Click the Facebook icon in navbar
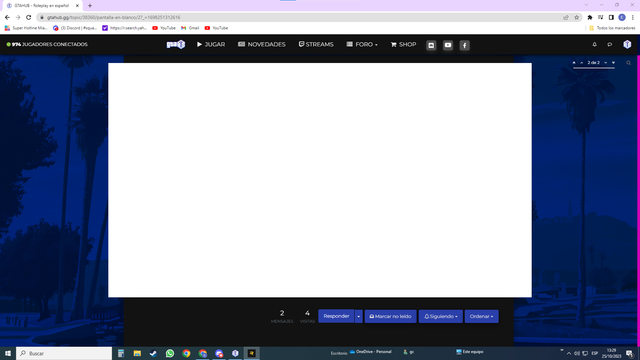The image size is (640, 360). pos(464,45)
